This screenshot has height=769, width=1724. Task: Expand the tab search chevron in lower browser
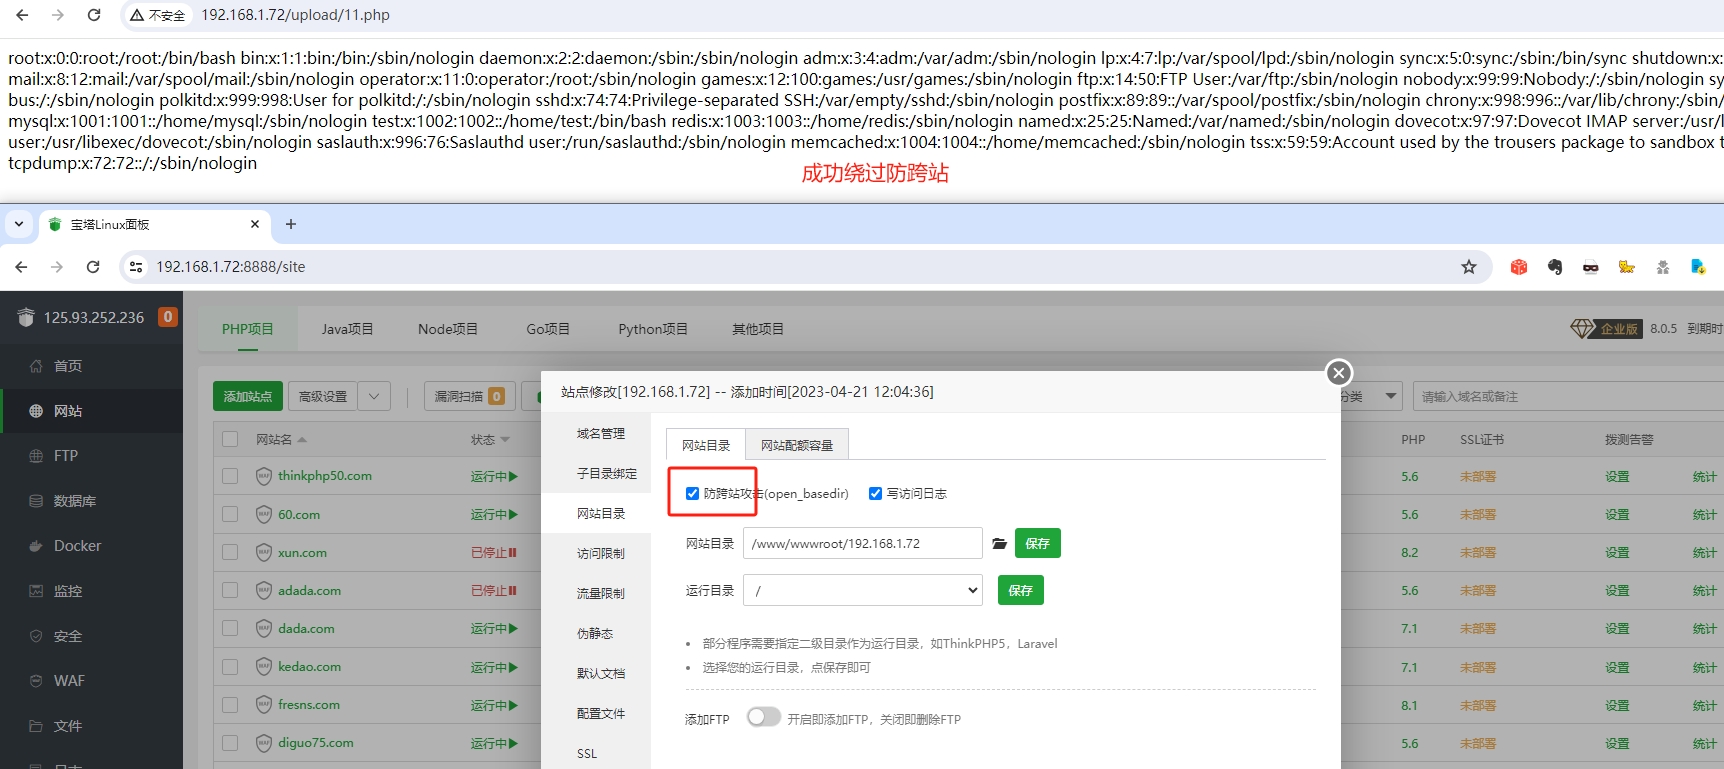19,224
